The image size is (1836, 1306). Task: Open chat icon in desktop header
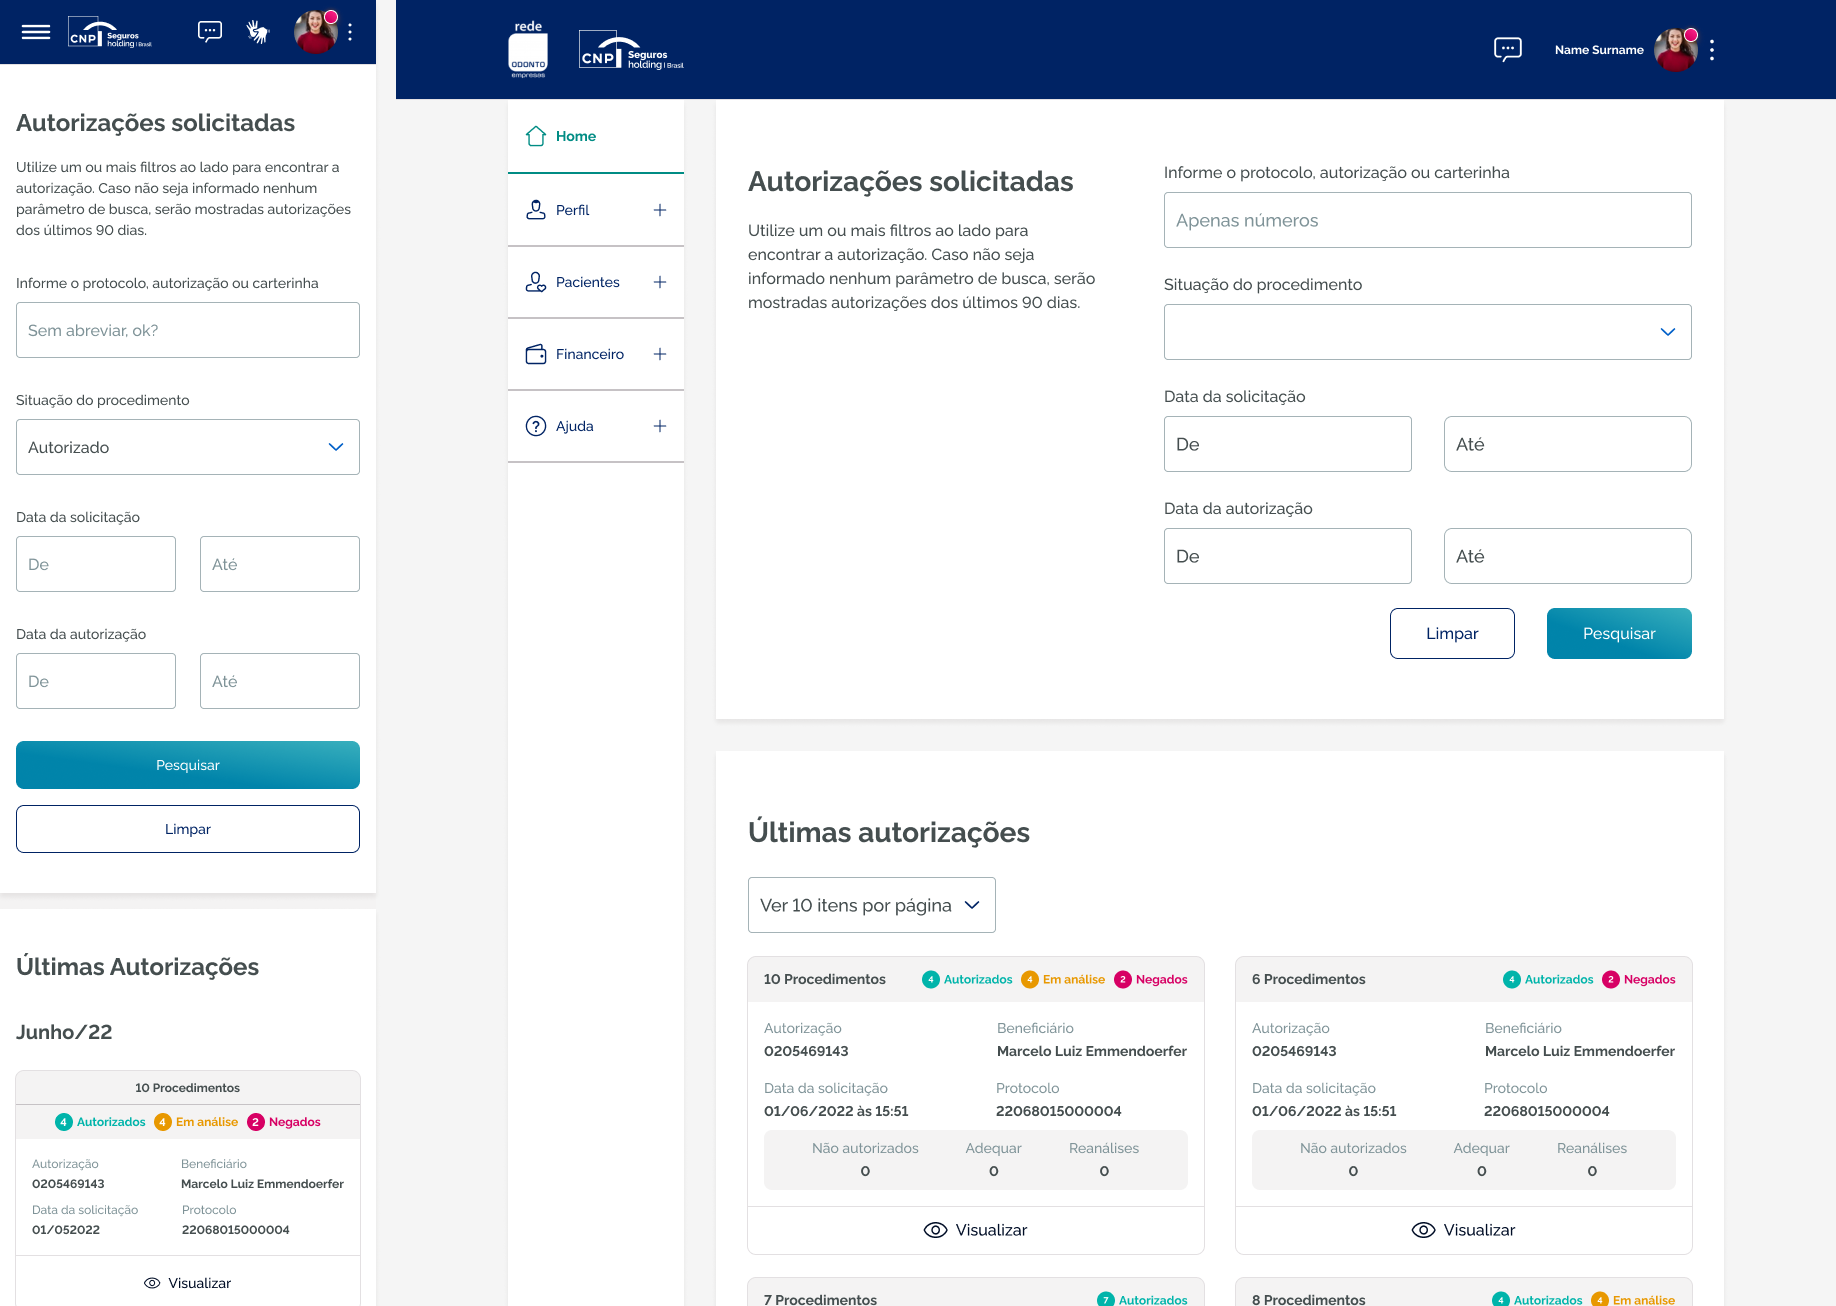coord(1507,49)
